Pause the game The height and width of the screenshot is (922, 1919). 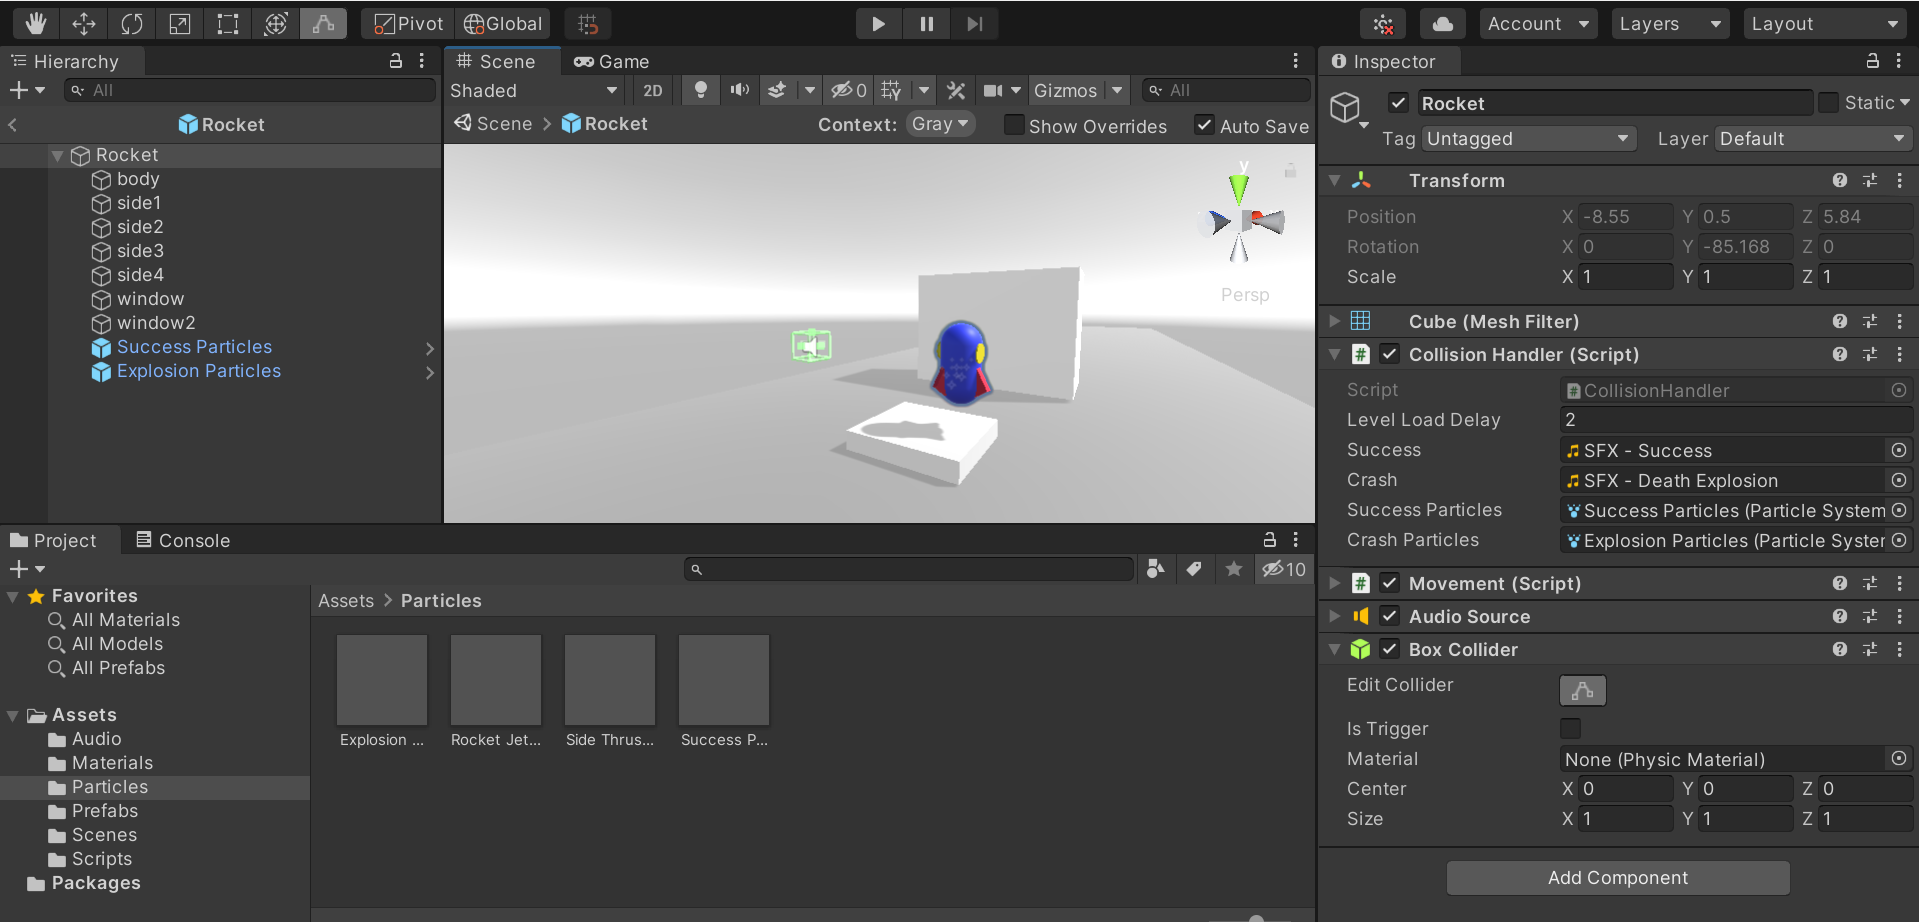coord(925,23)
